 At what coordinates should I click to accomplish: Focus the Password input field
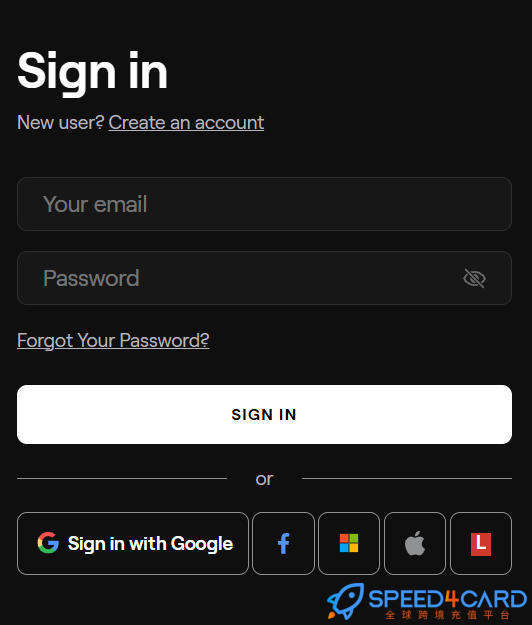(264, 278)
